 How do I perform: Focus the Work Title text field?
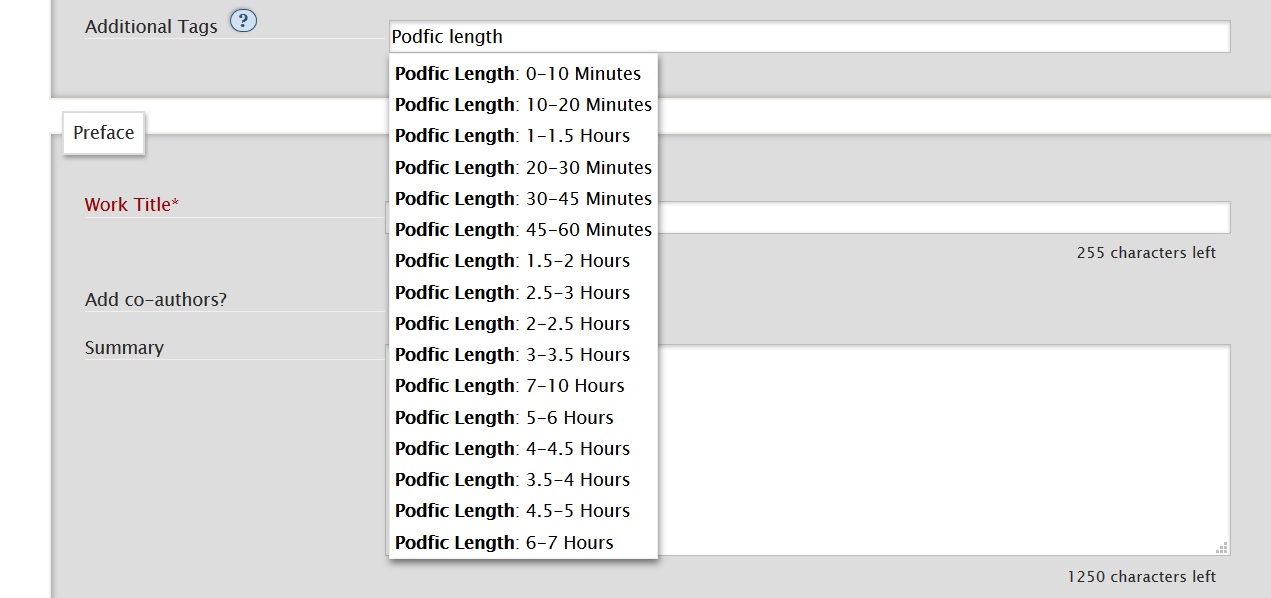[940, 217]
